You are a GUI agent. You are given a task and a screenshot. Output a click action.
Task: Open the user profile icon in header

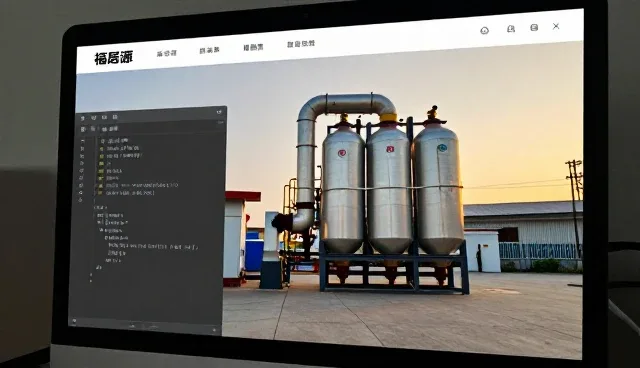coord(511,29)
